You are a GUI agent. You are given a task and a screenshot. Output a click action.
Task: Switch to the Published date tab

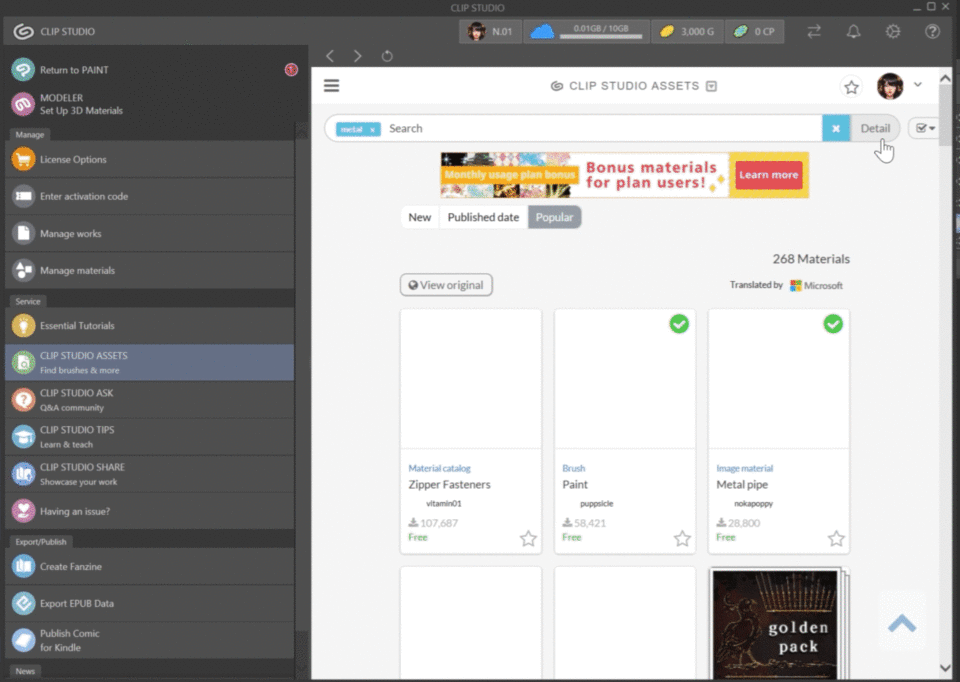tap(483, 217)
